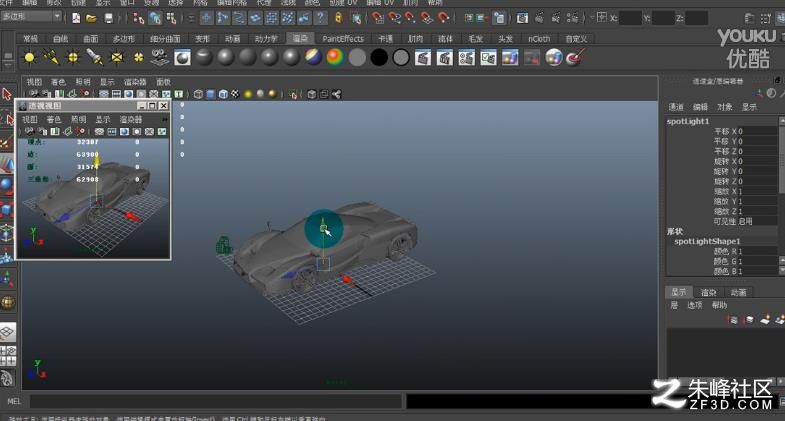785x421 pixels.
Task: Click the 平移 X value field
Action: (x=760, y=131)
